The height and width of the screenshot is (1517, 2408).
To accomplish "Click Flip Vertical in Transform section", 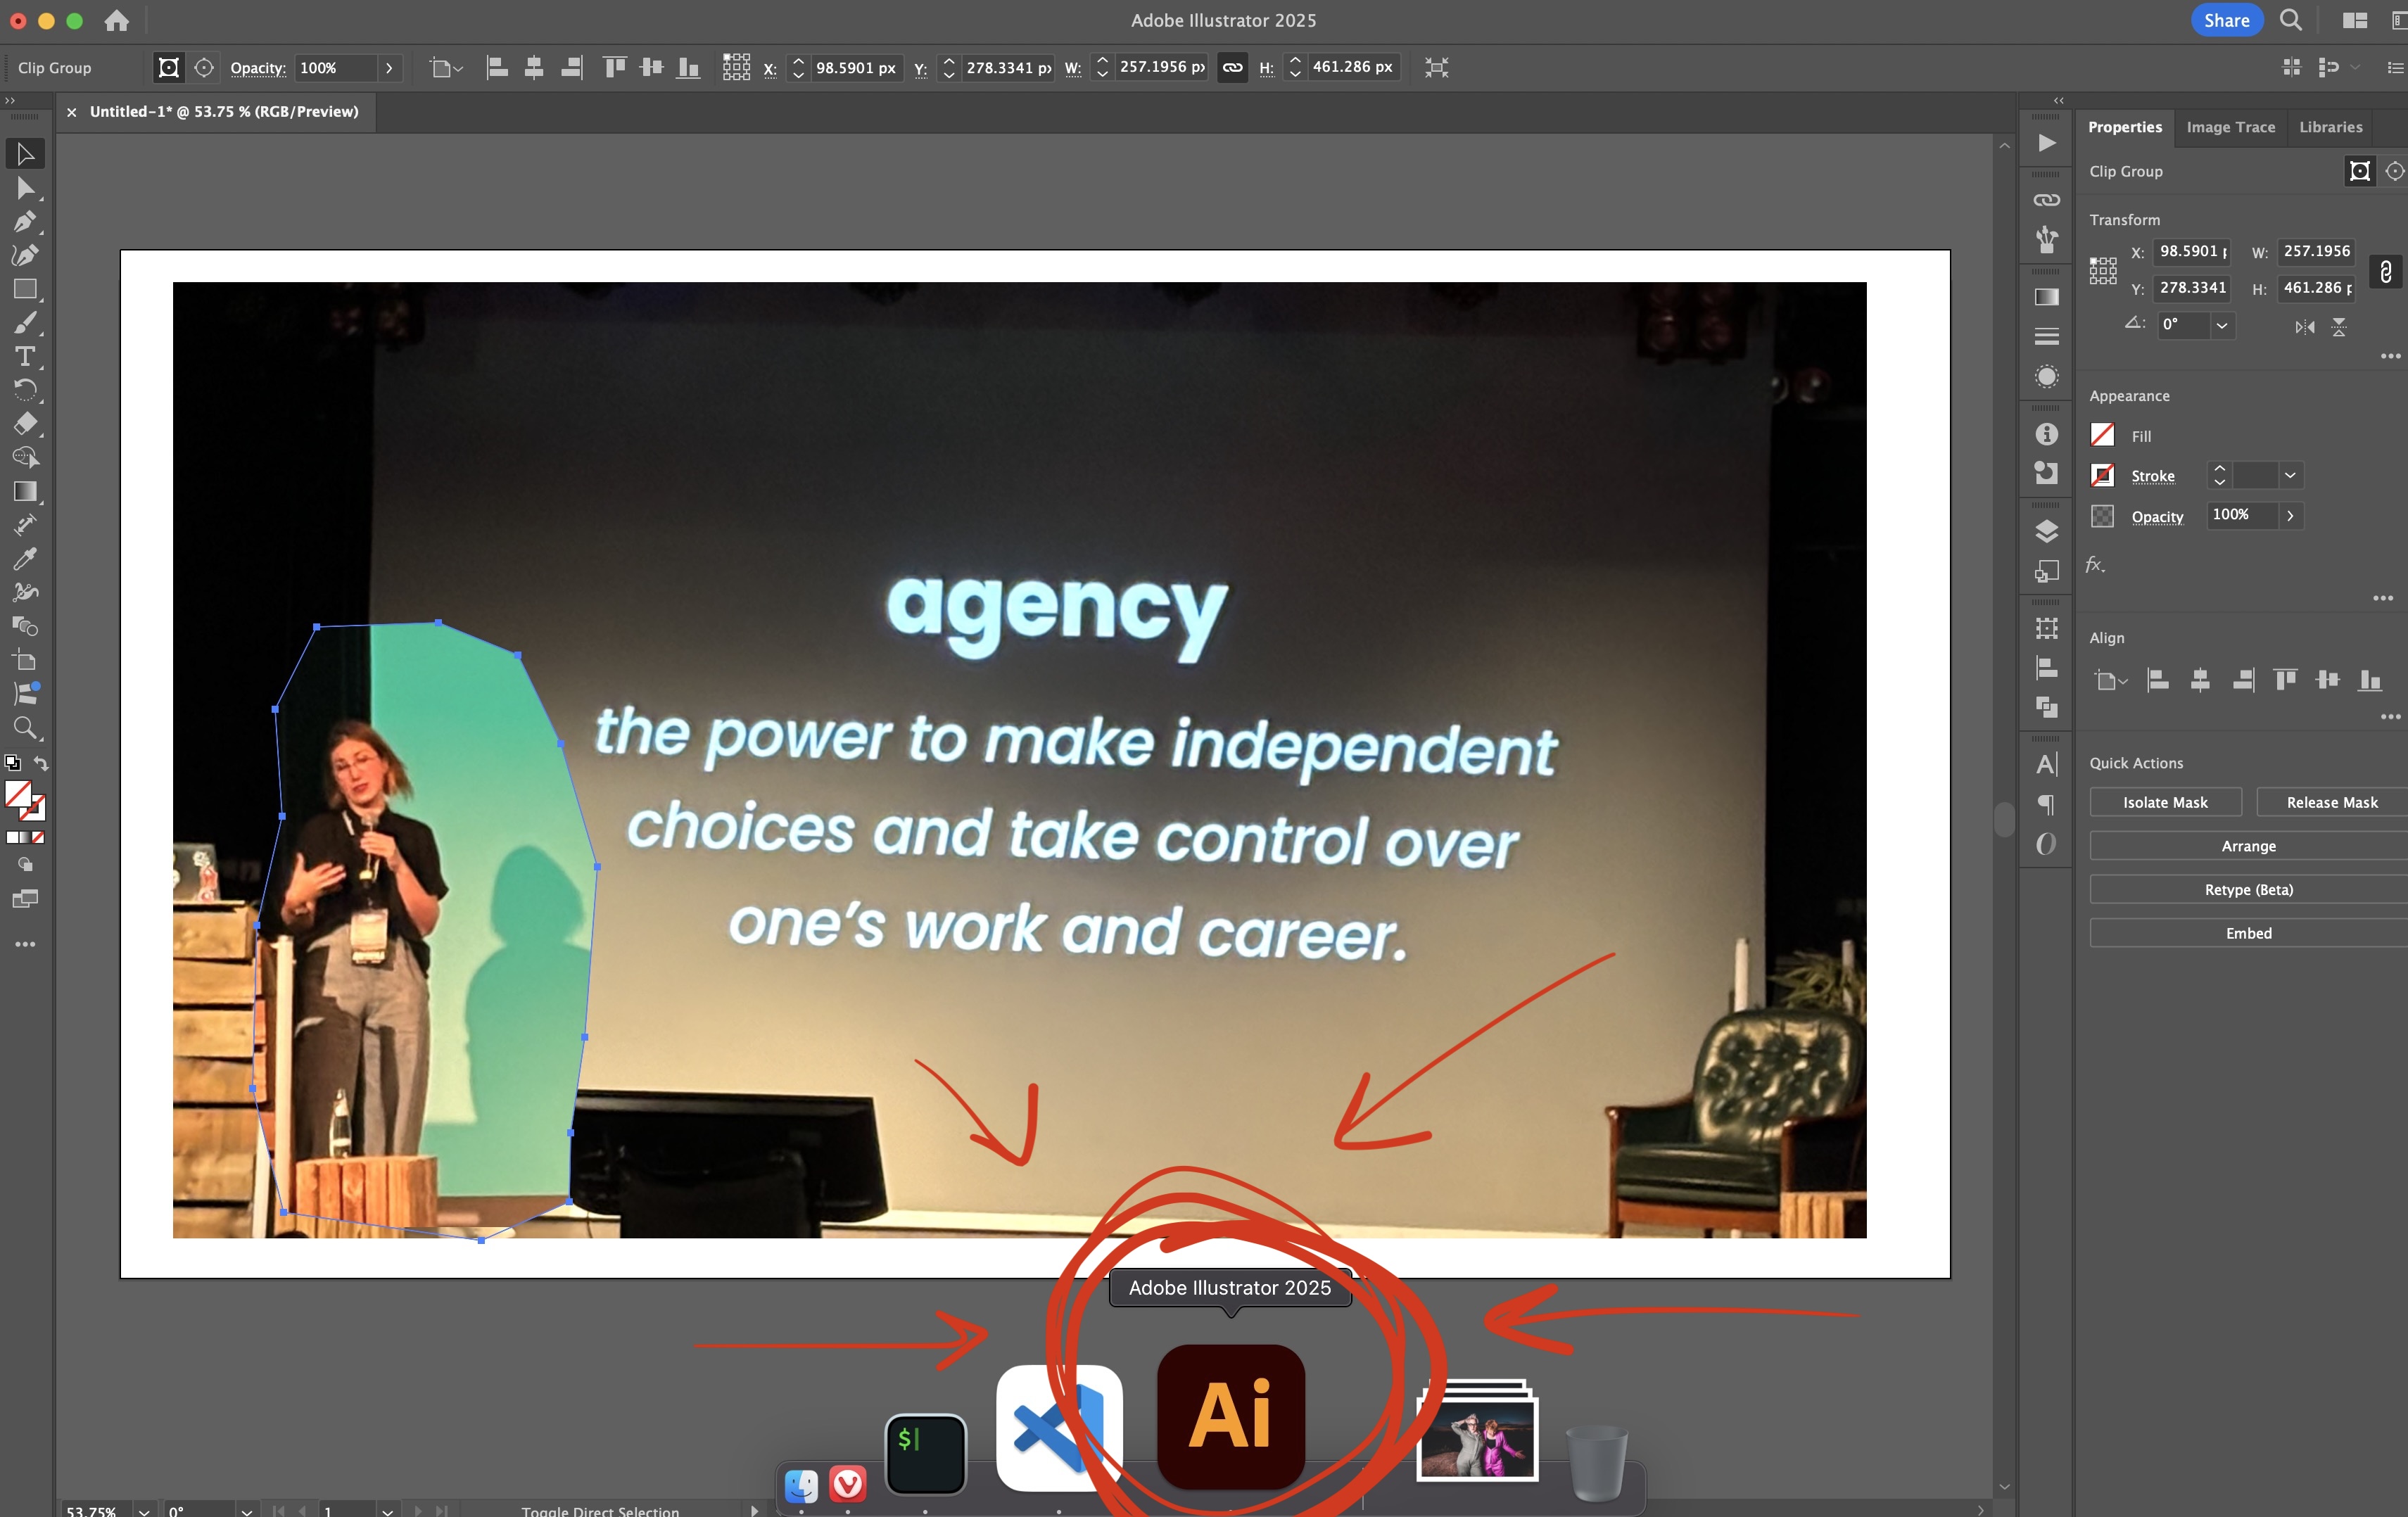I will point(2339,326).
